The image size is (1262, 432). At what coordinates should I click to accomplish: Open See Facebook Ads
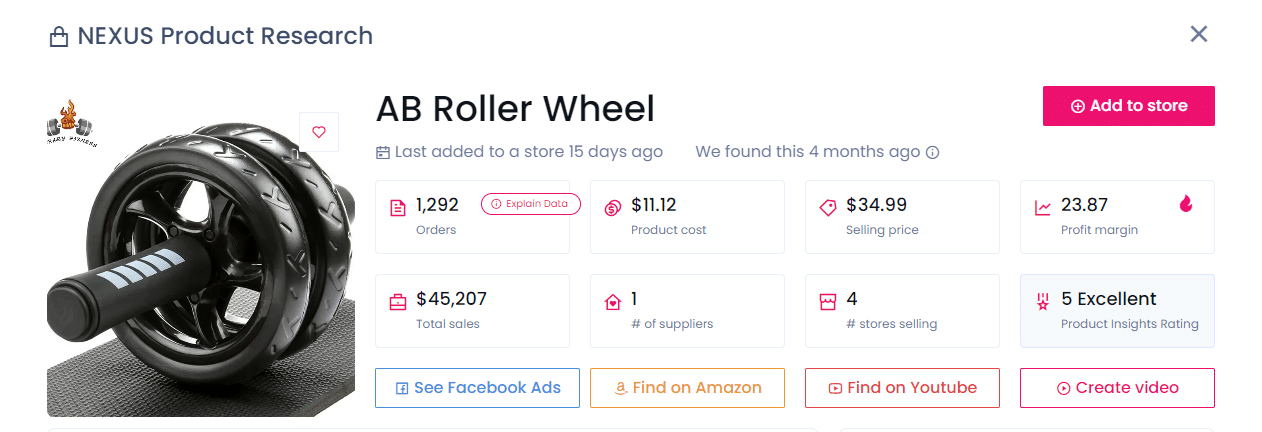pyautogui.click(x=477, y=388)
